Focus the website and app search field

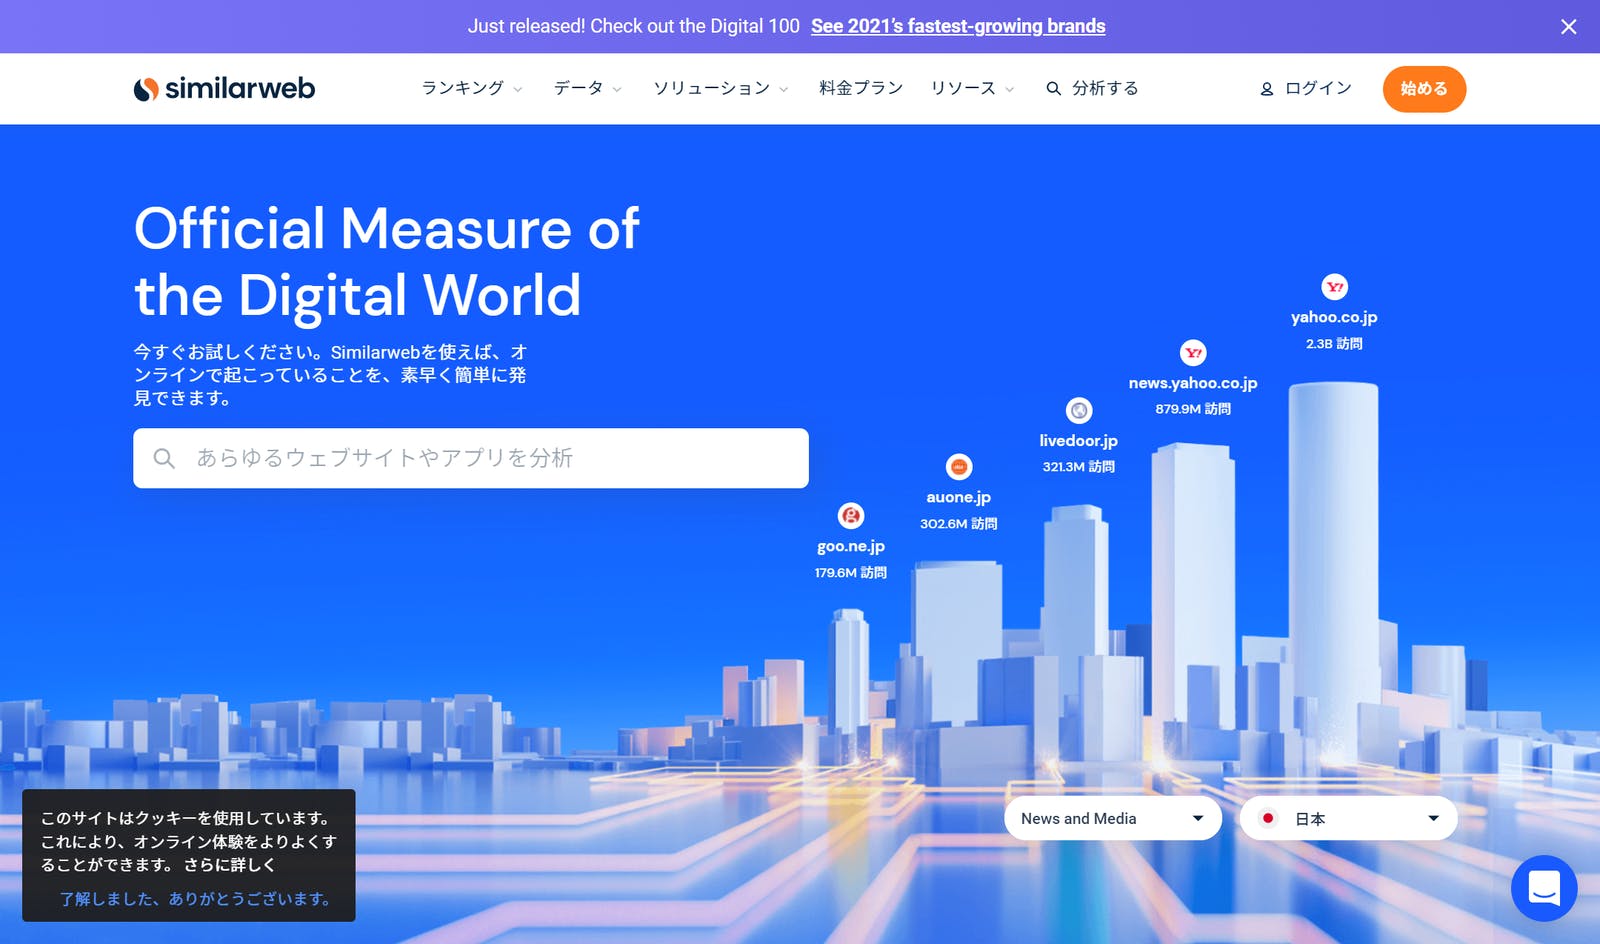[x=471, y=458]
